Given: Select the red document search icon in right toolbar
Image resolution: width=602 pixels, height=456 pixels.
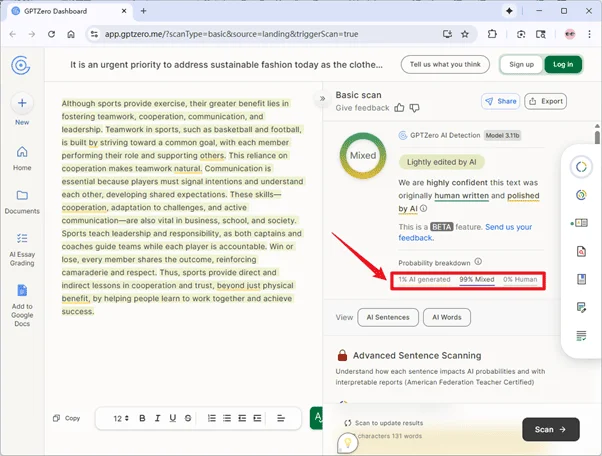Looking at the screenshot, I should [581, 251].
